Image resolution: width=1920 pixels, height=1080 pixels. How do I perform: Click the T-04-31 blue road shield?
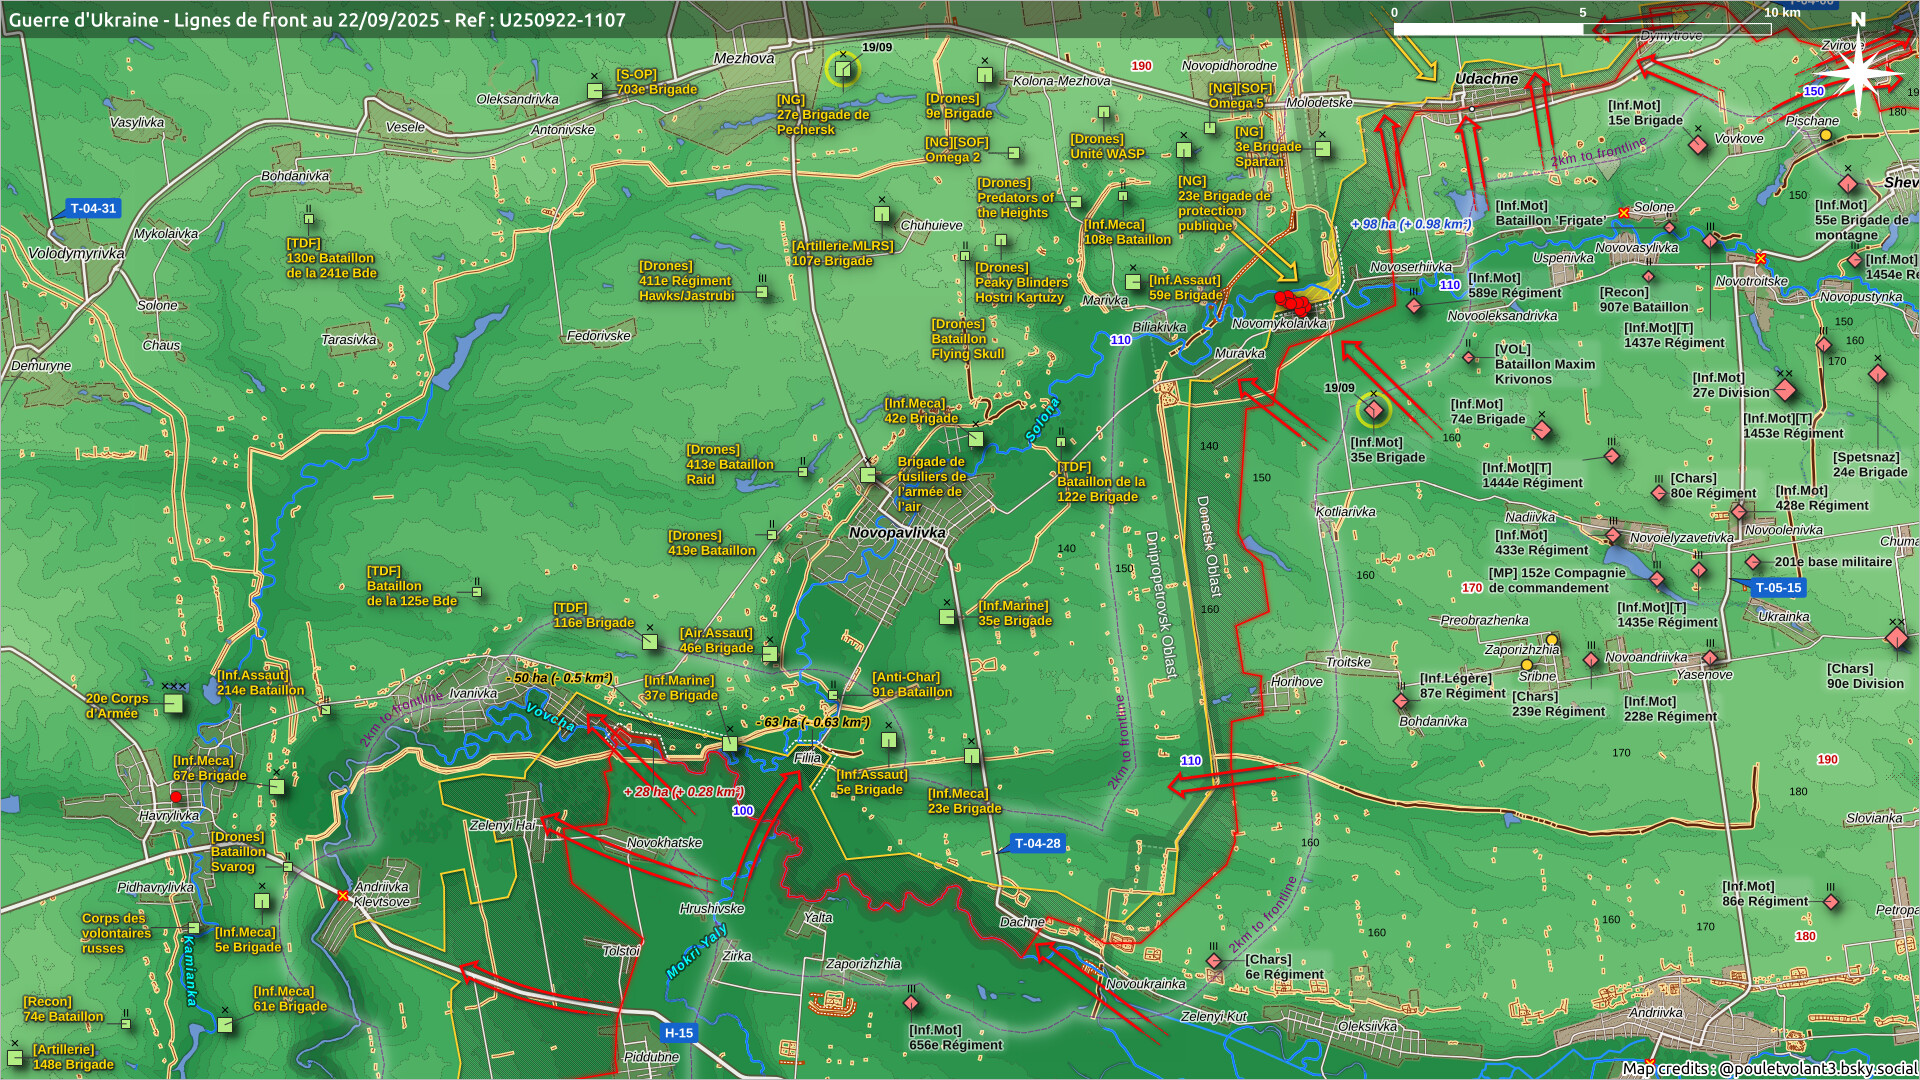click(93, 209)
